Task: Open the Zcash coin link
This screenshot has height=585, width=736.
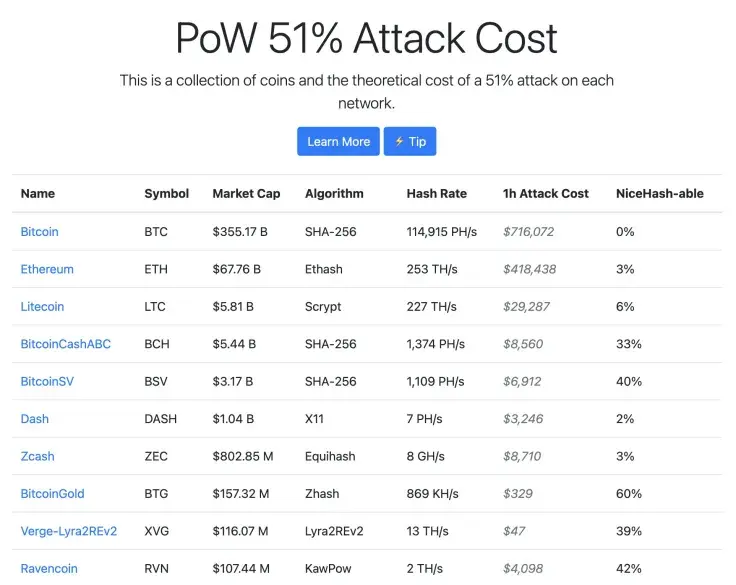Action: coord(38,456)
